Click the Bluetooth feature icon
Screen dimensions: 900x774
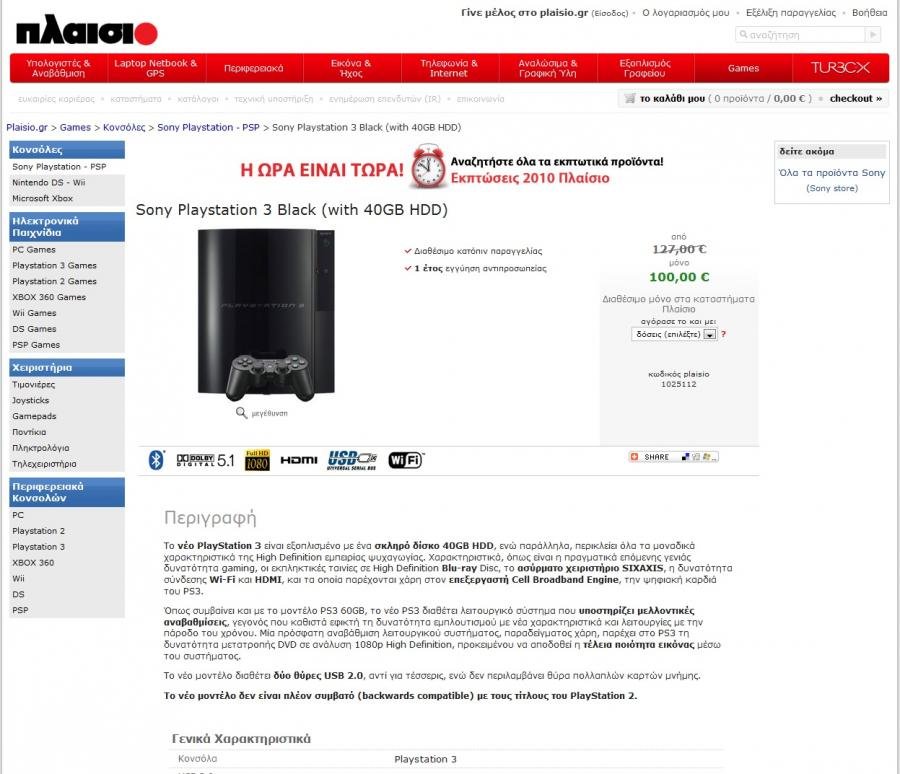156,460
